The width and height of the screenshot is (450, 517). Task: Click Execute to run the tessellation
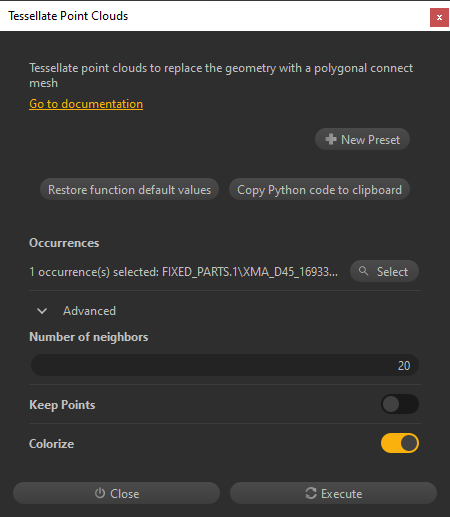[333, 493]
